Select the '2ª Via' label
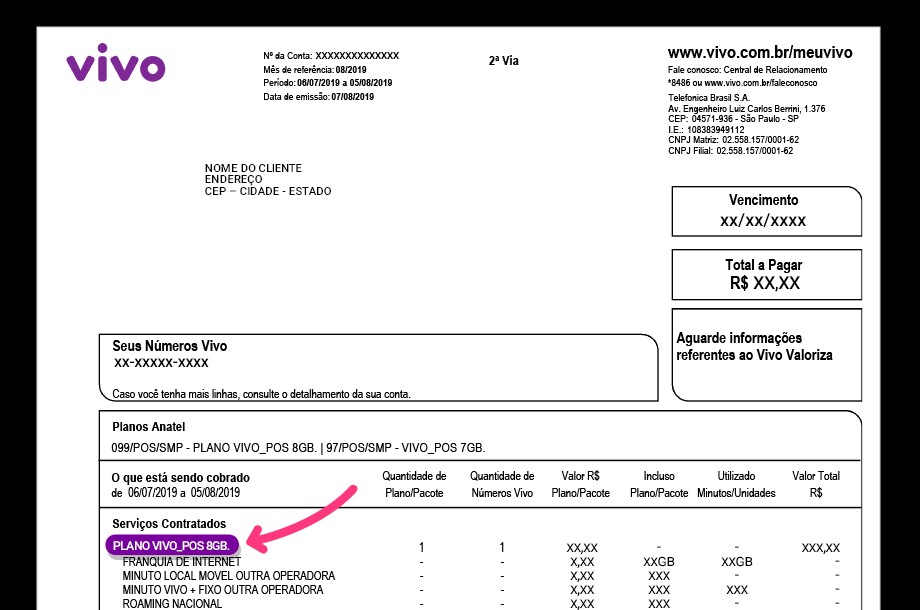This screenshot has width=920, height=610. [x=503, y=60]
